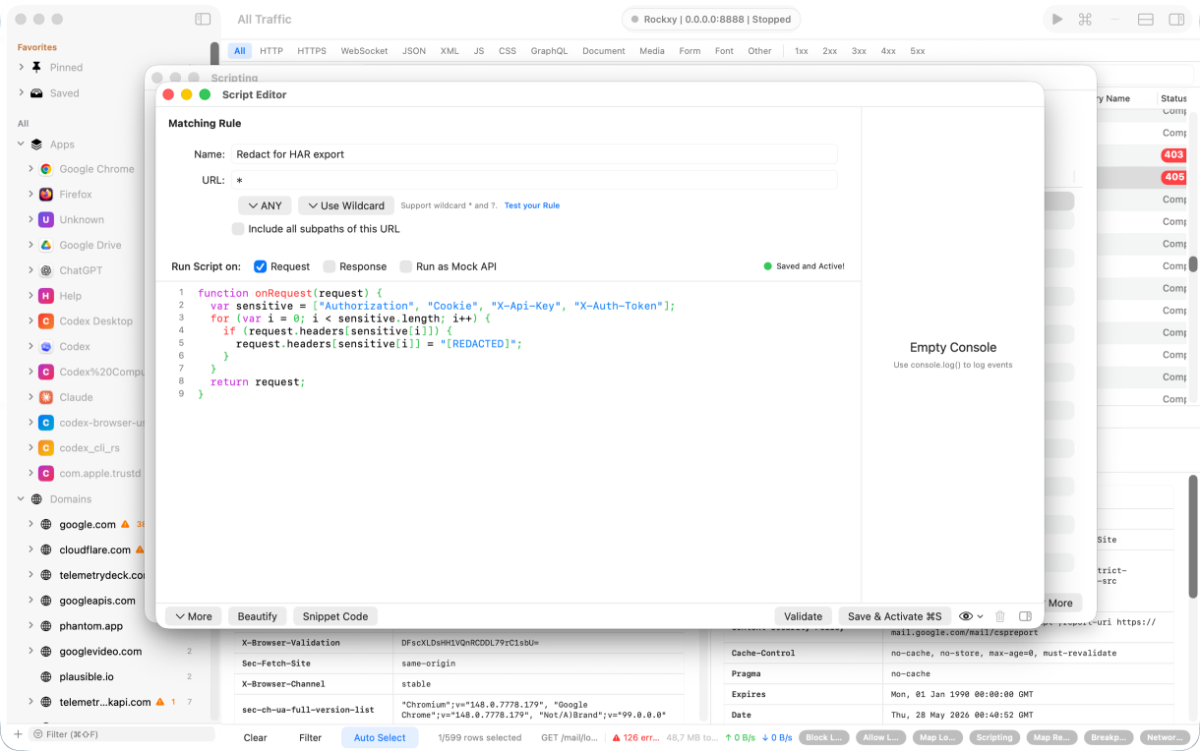Click the Apps stack icon

[37, 144]
